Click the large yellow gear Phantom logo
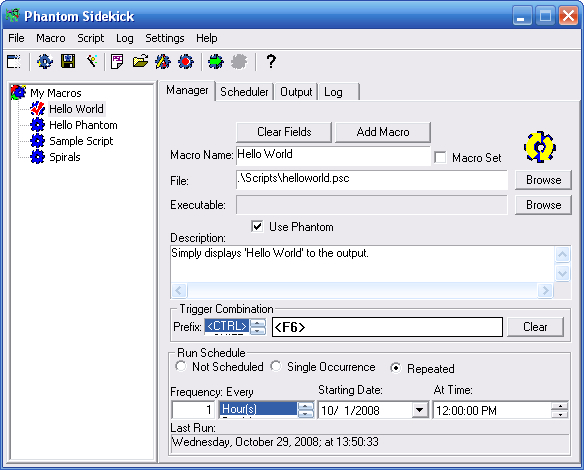The height and width of the screenshot is (470, 584). [540, 147]
